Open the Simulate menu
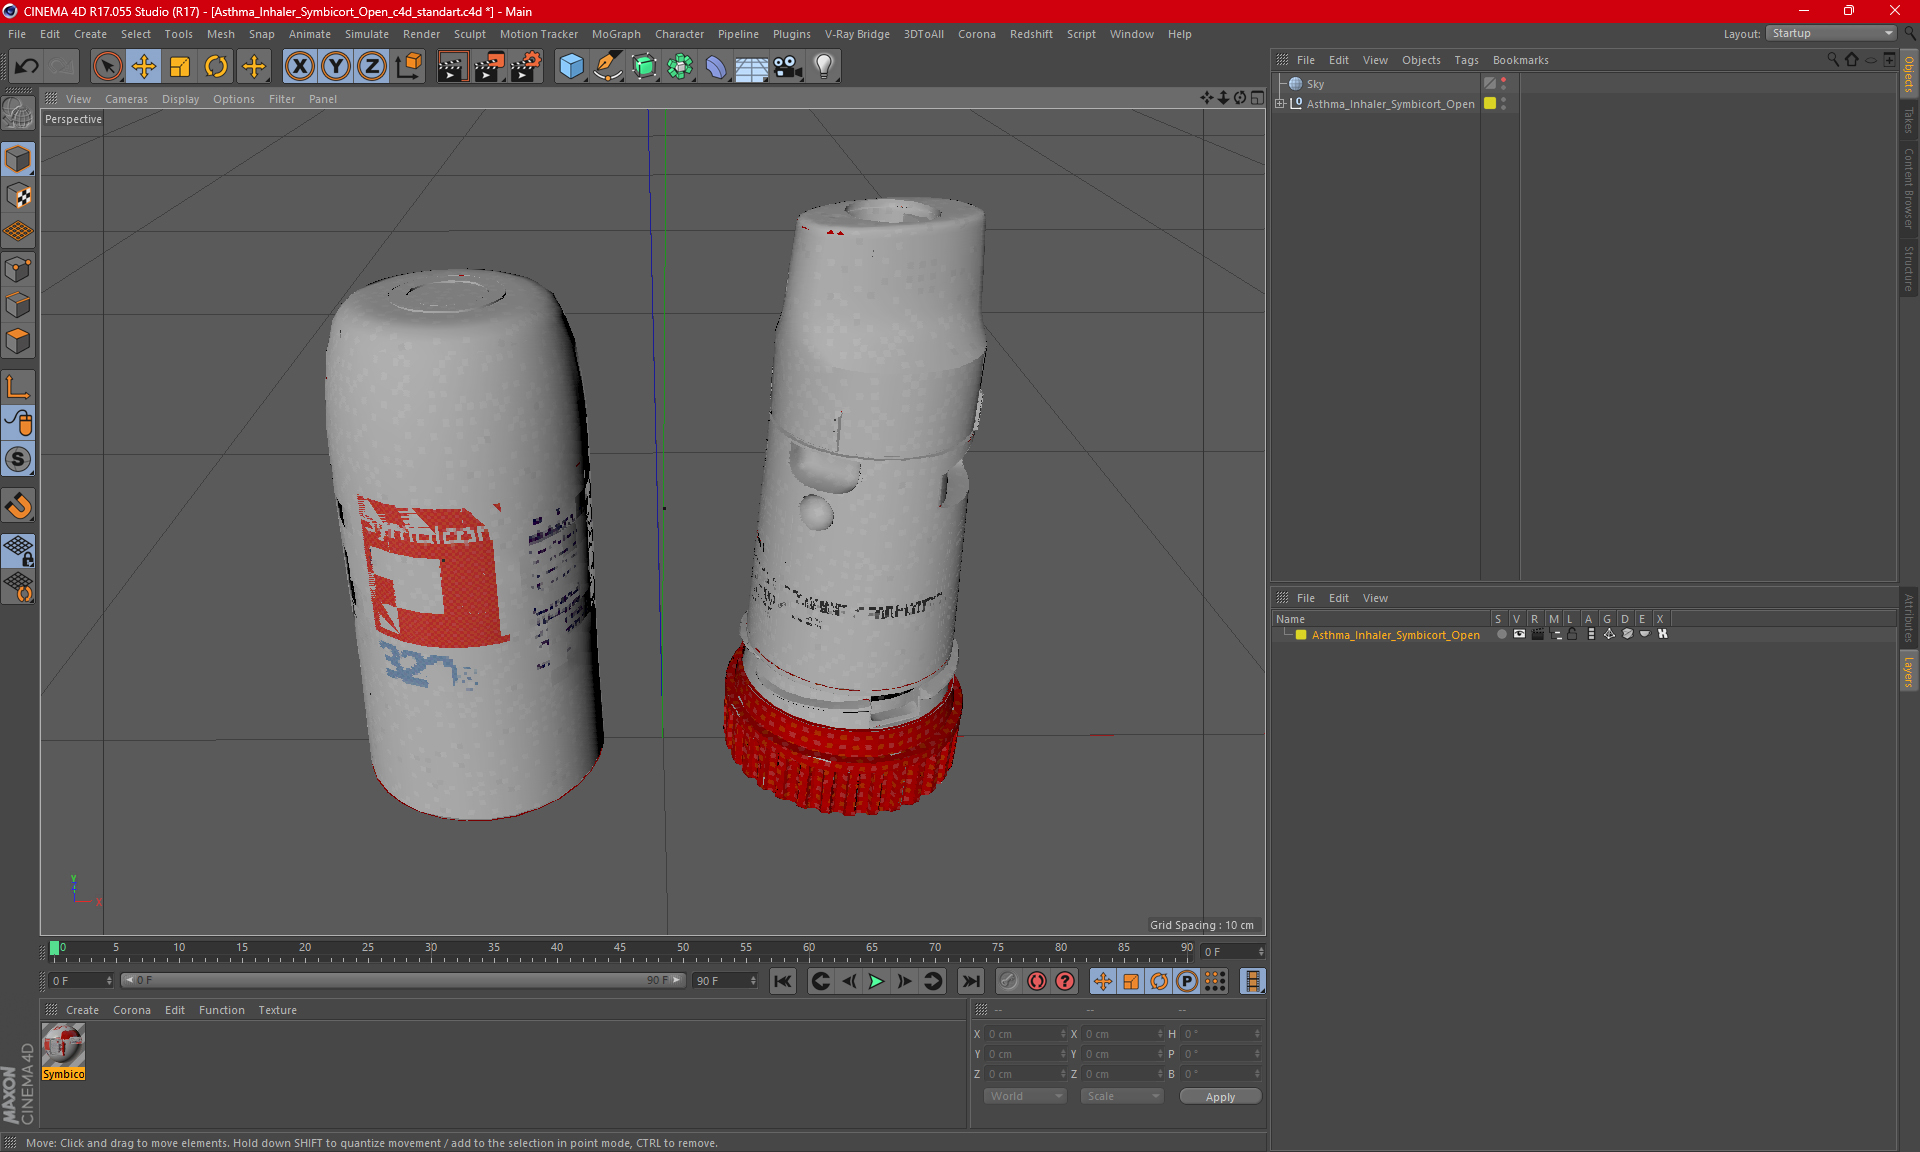 (367, 34)
